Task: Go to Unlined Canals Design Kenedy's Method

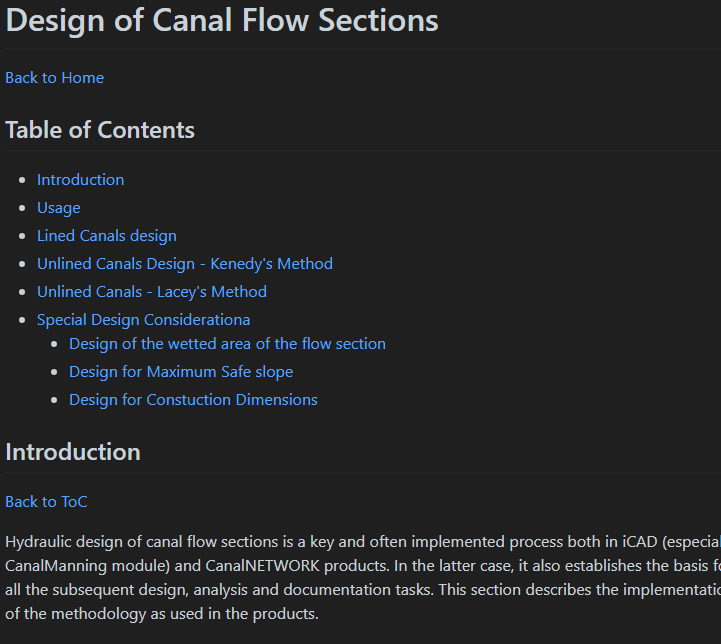Action: coord(184,264)
